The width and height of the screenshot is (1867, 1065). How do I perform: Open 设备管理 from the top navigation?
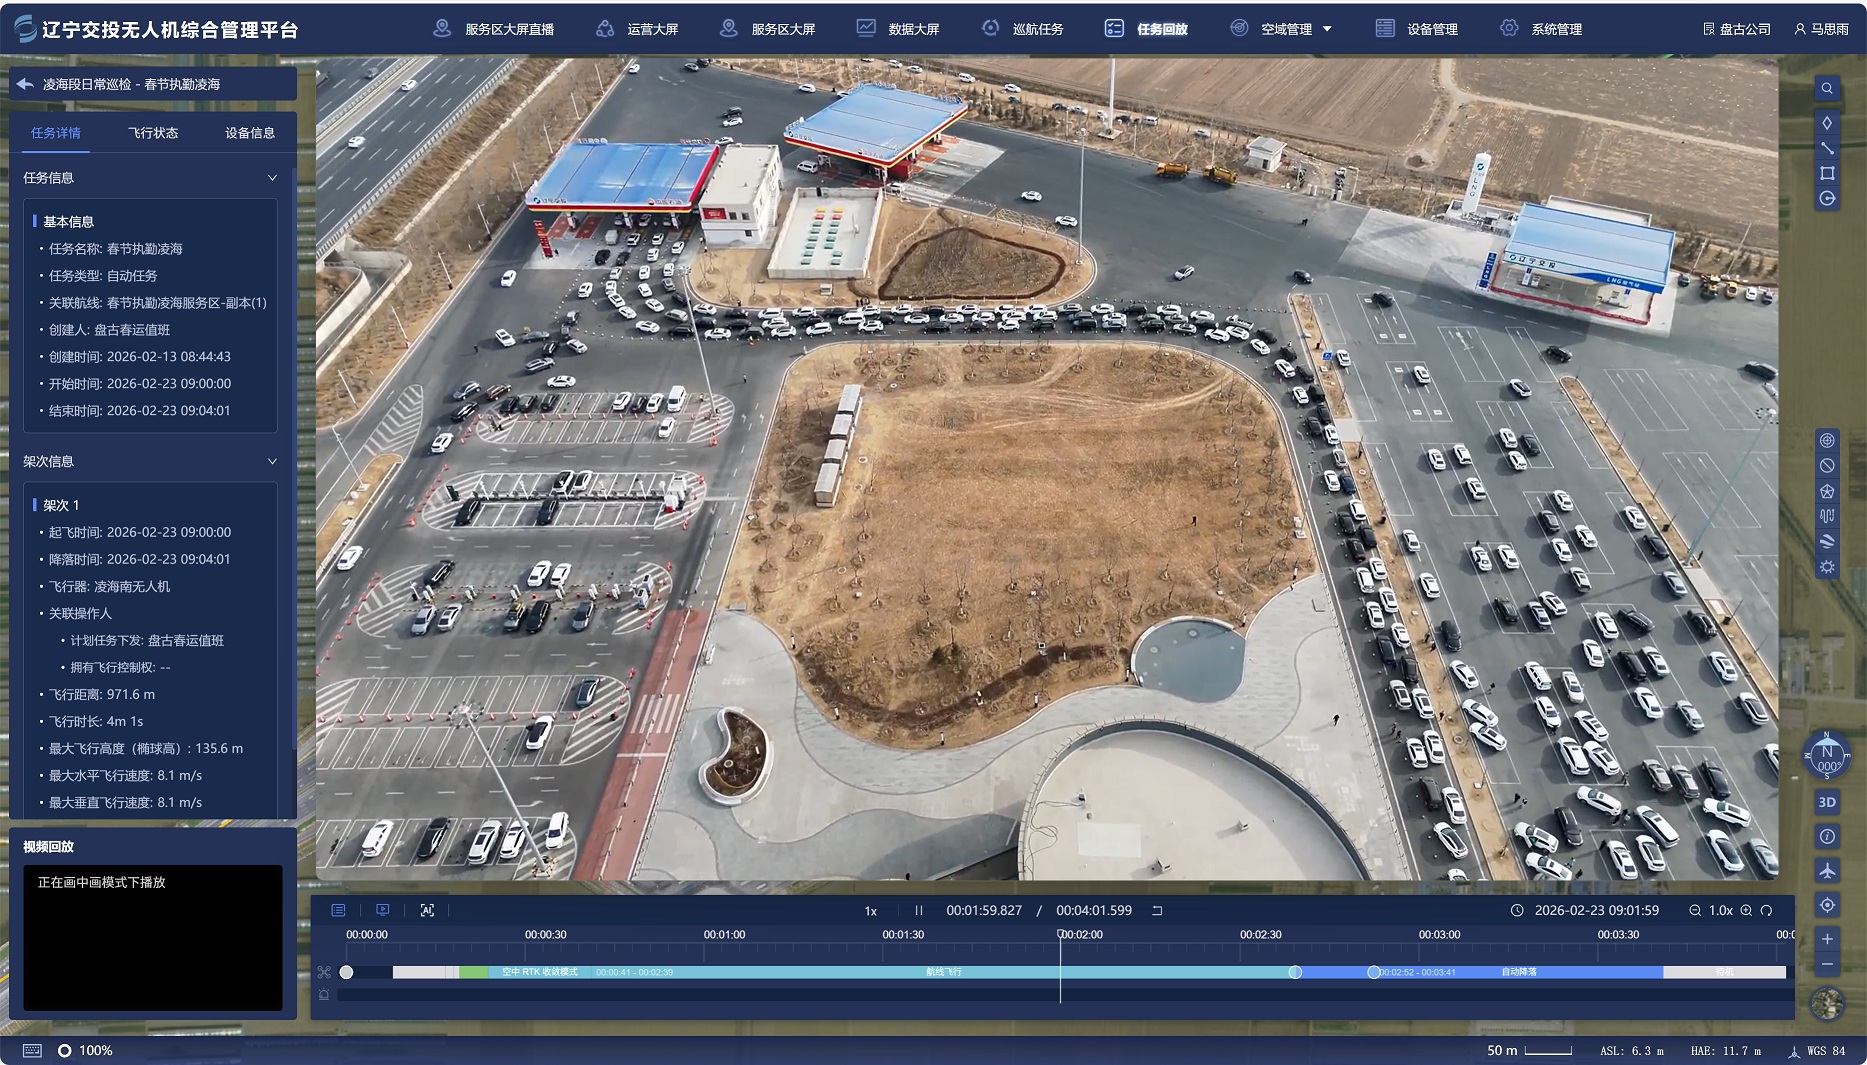click(x=1418, y=29)
